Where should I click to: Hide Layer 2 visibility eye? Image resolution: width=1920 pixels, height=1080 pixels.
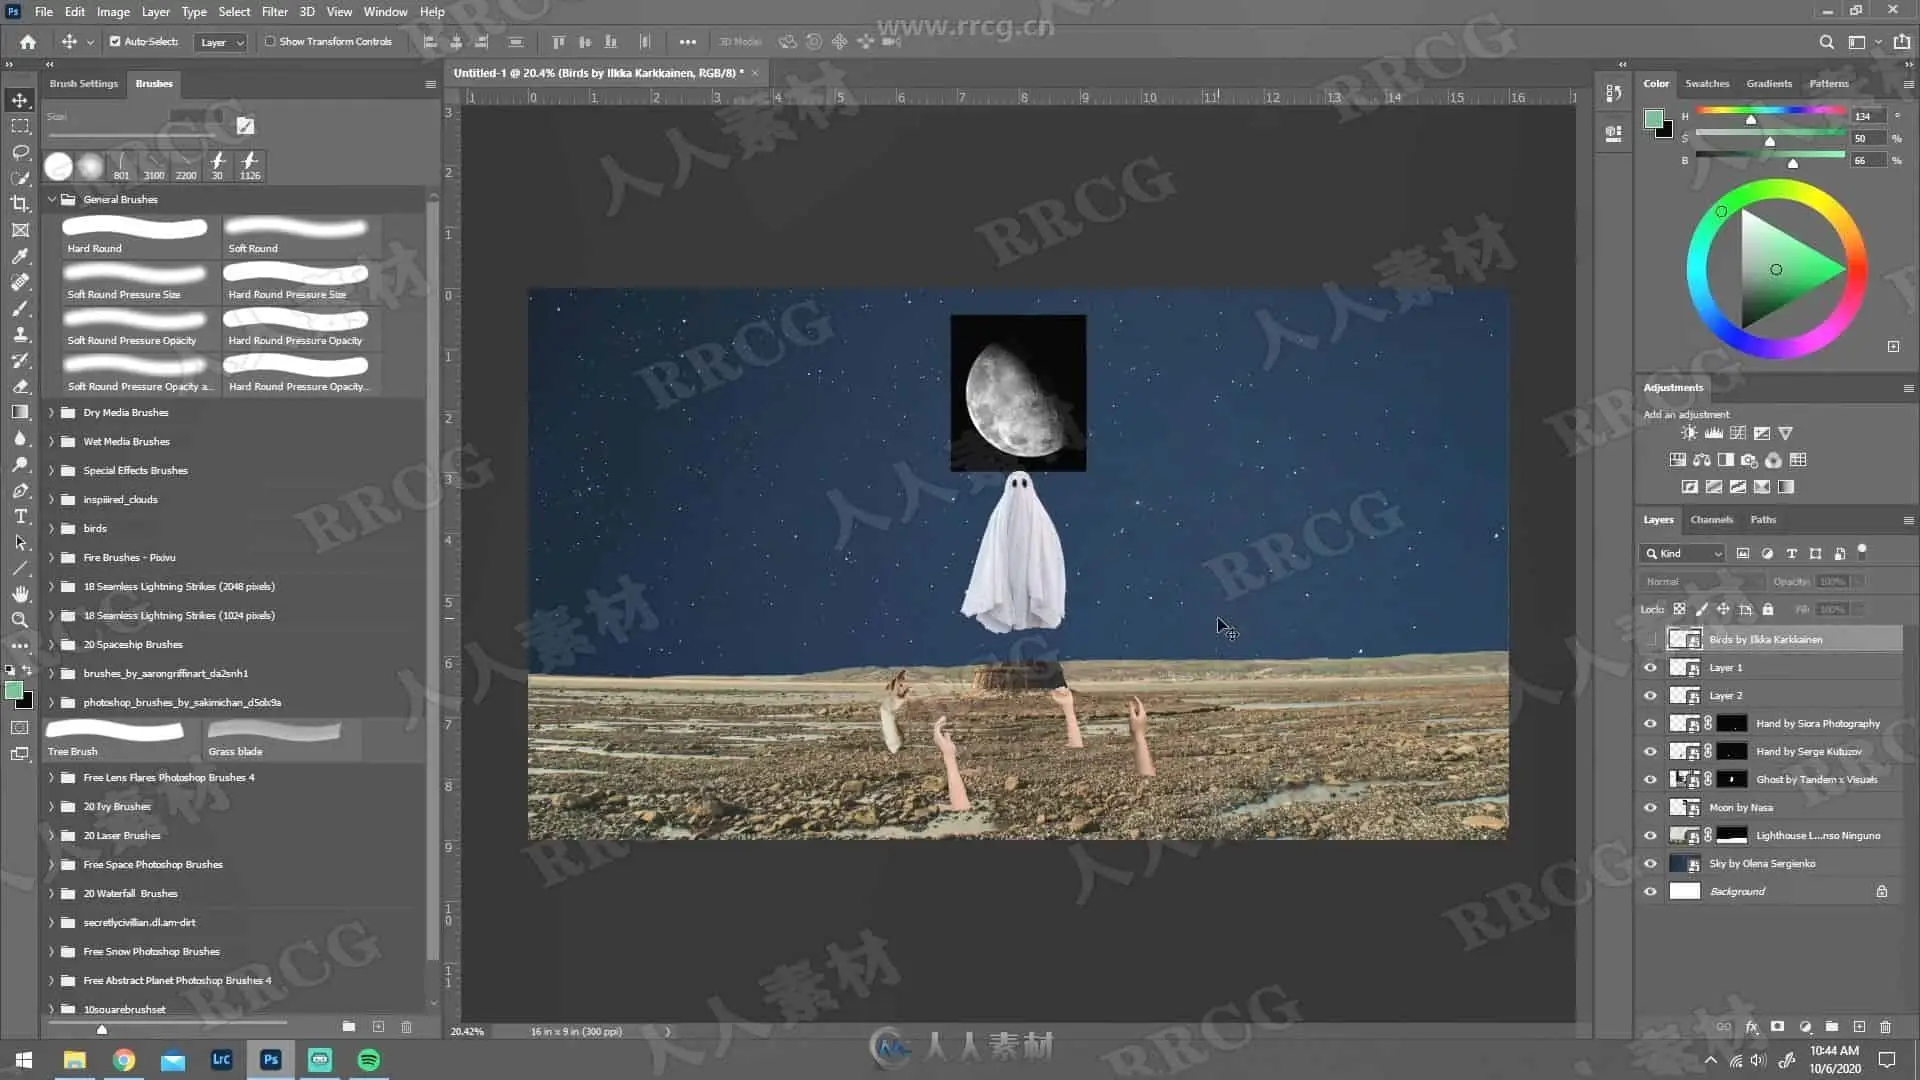click(1650, 695)
